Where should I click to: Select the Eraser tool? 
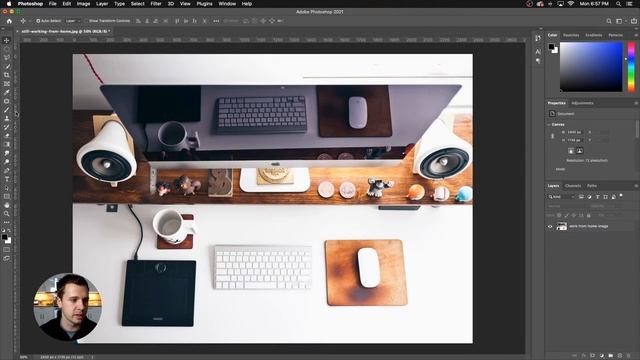pyautogui.click(x=7, y=136)
